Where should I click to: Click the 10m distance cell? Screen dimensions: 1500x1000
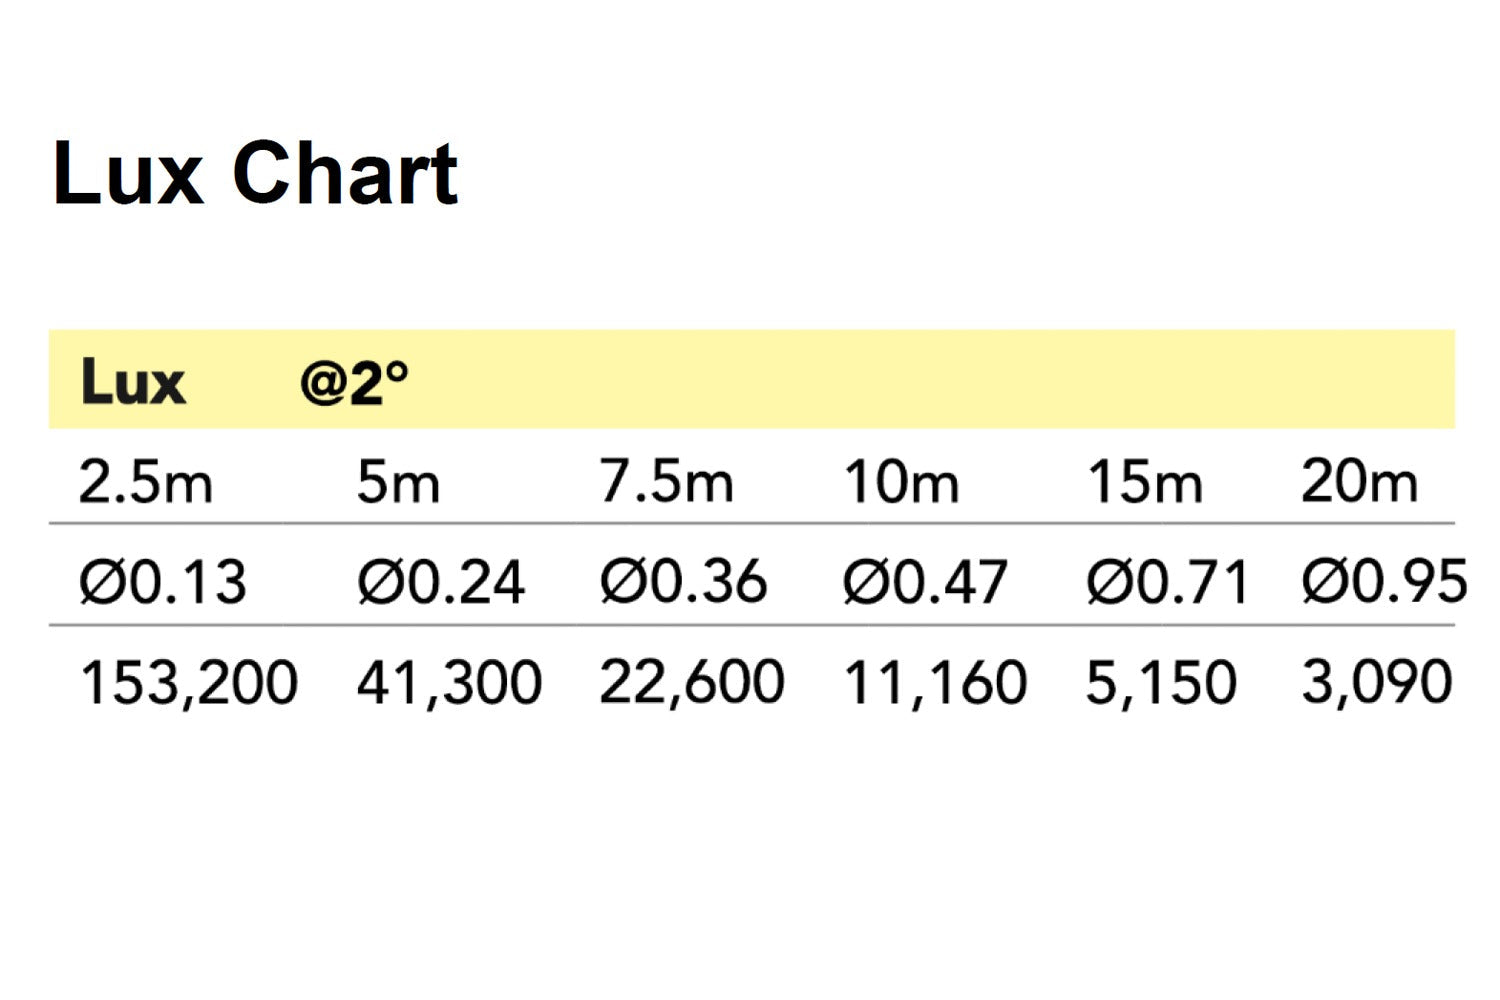tap(901, 482)
